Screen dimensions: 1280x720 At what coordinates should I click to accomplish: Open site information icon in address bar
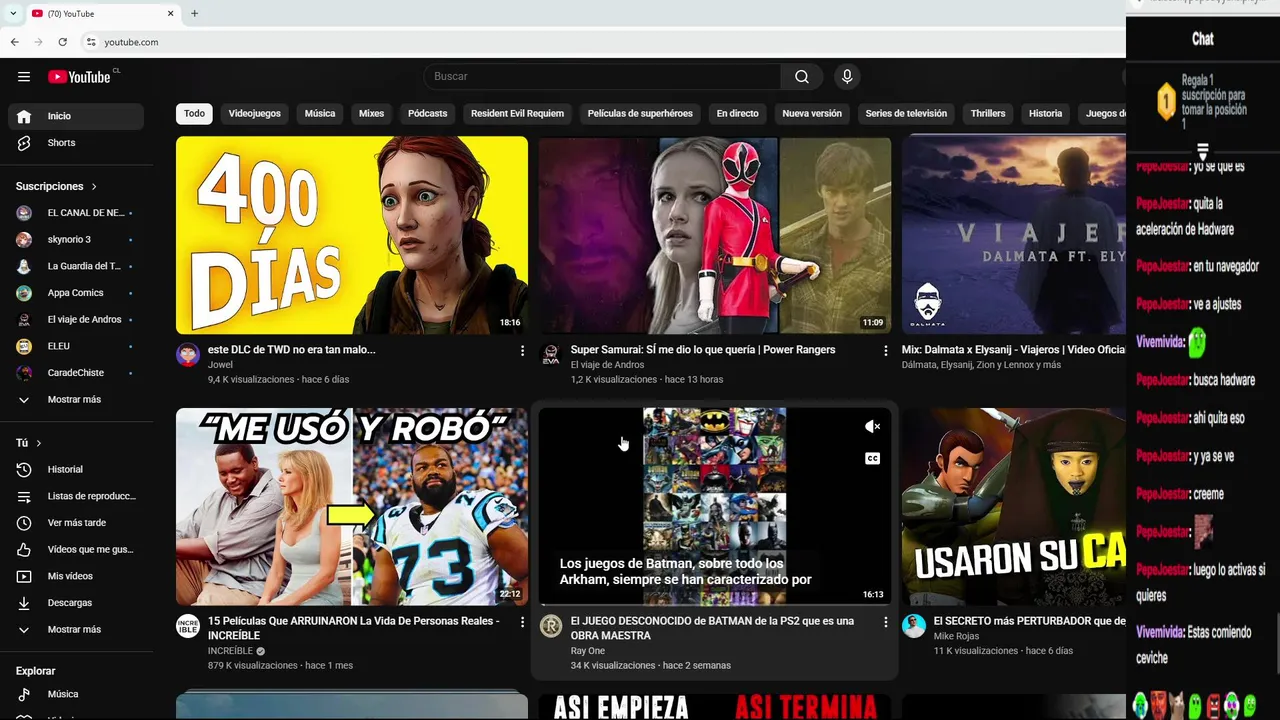(91, 42)
